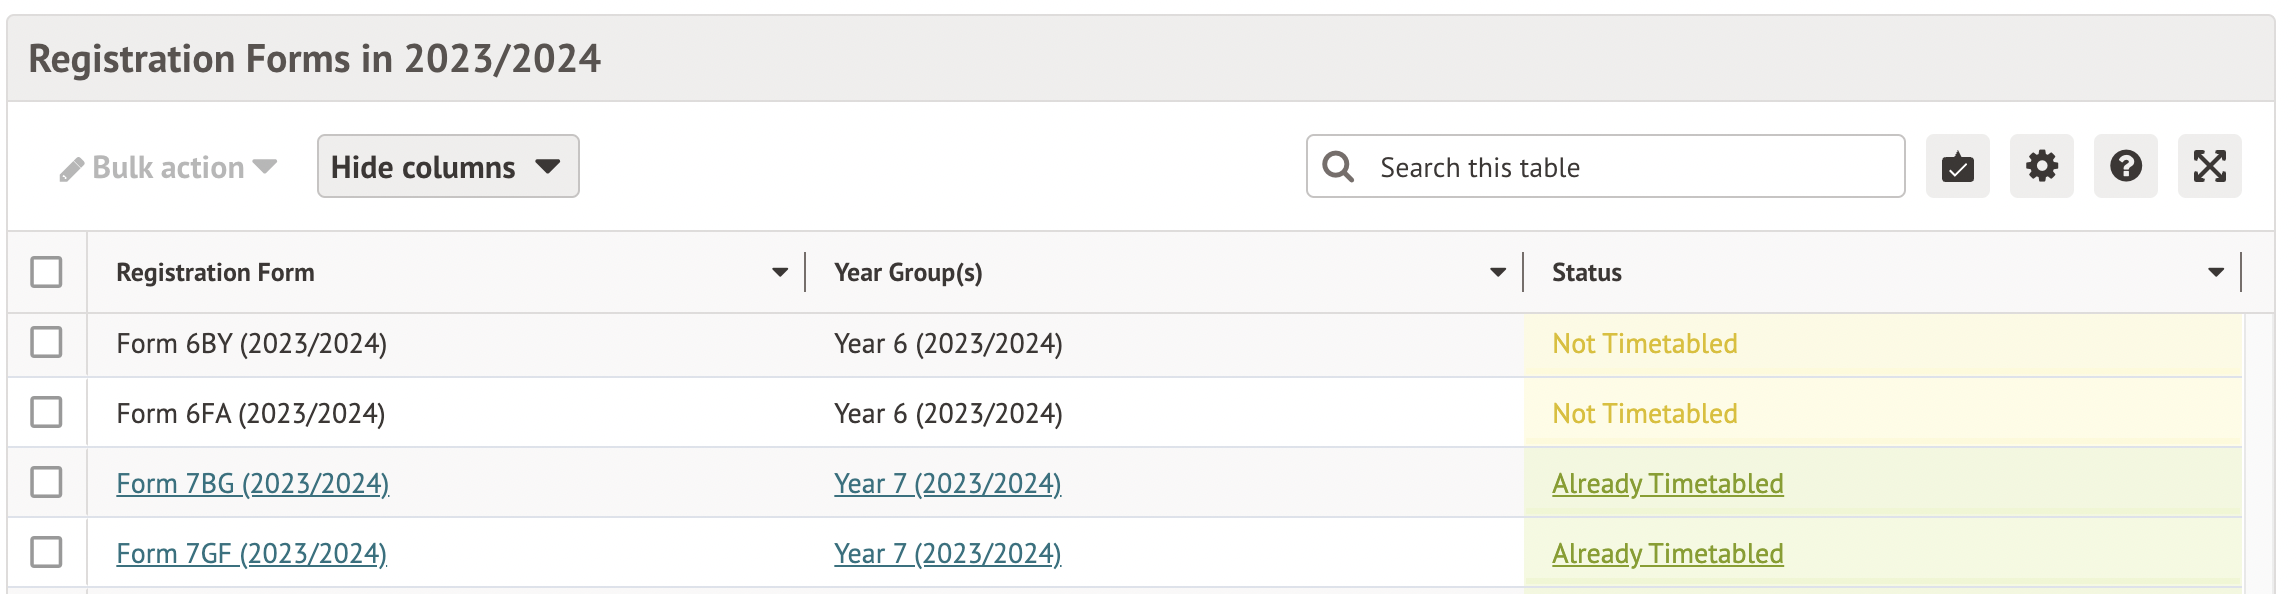Select the Form 6FA row checkbox
Image resolution: width=2296 pixels, height=594 pixels.
tap(46, 412)
